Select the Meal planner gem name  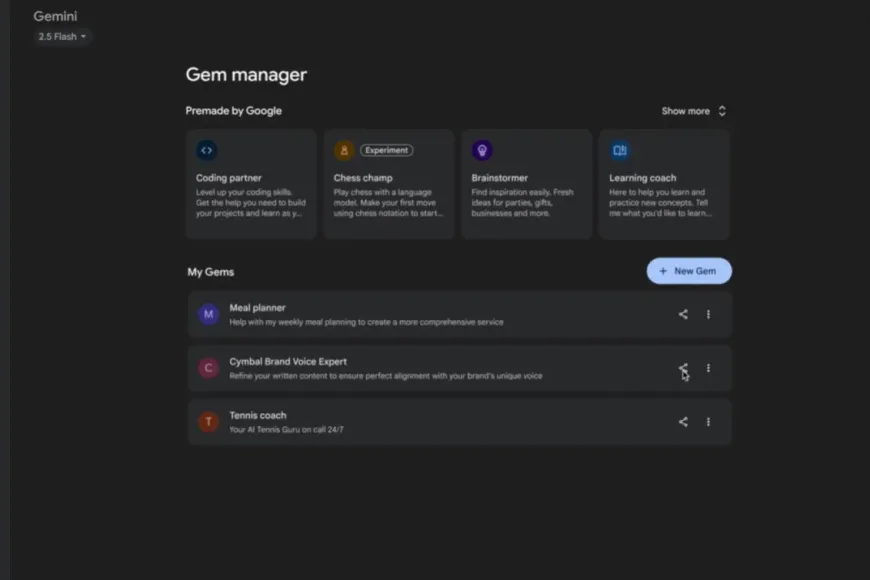(257, 308)
